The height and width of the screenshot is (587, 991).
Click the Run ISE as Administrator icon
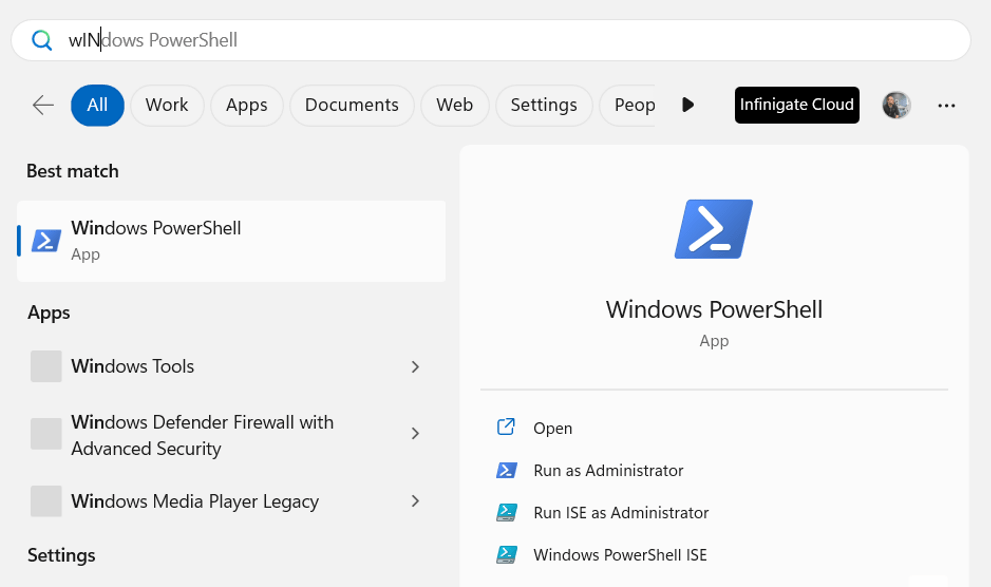(x=506, y=513)
